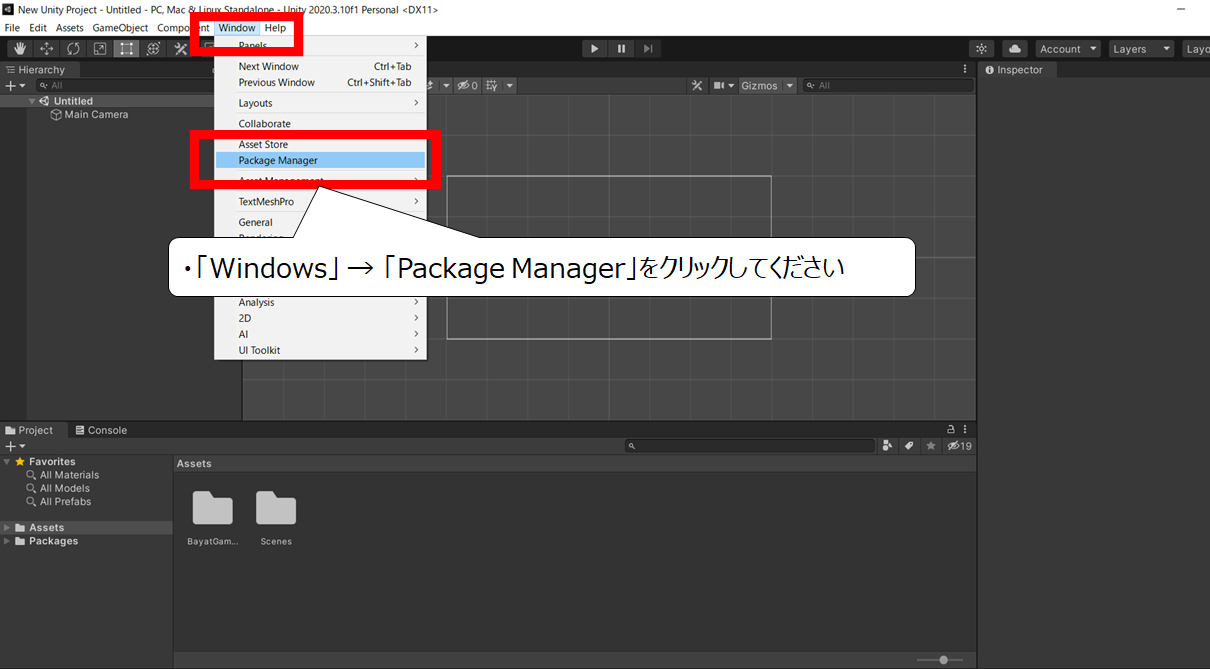The height and width of the screenshot is (669, 1210).
Task: Click the Step frame button
Action: tap(648, 49)
